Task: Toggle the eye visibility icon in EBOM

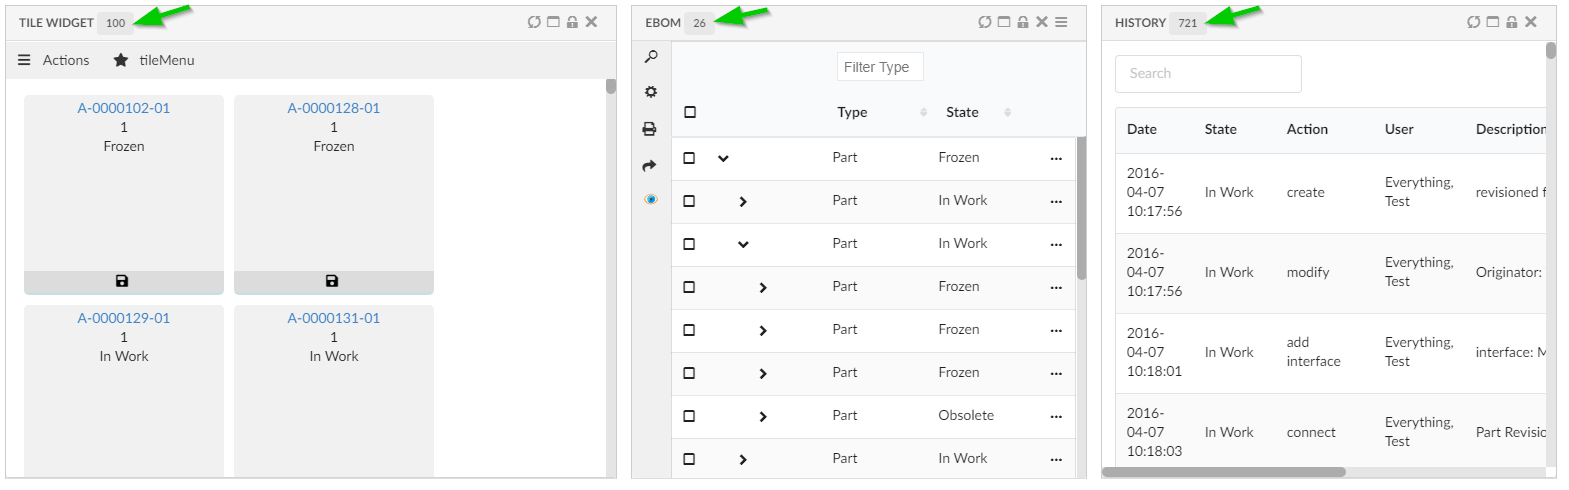Action: click(651, 199)
